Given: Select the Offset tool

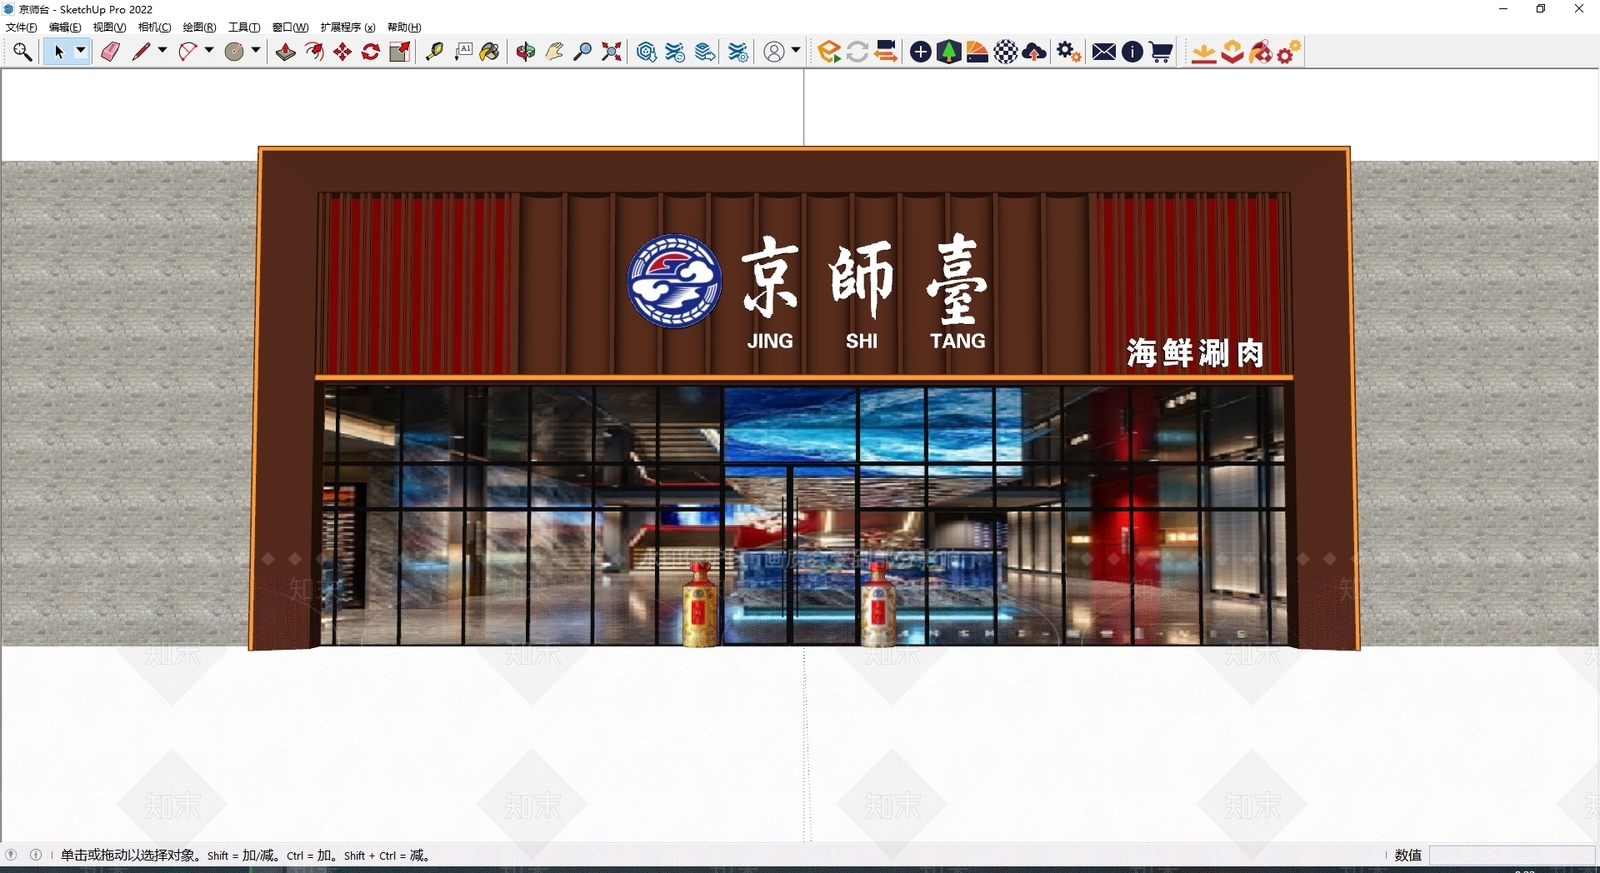Looking at the screenshot, I should pos(315,52).
